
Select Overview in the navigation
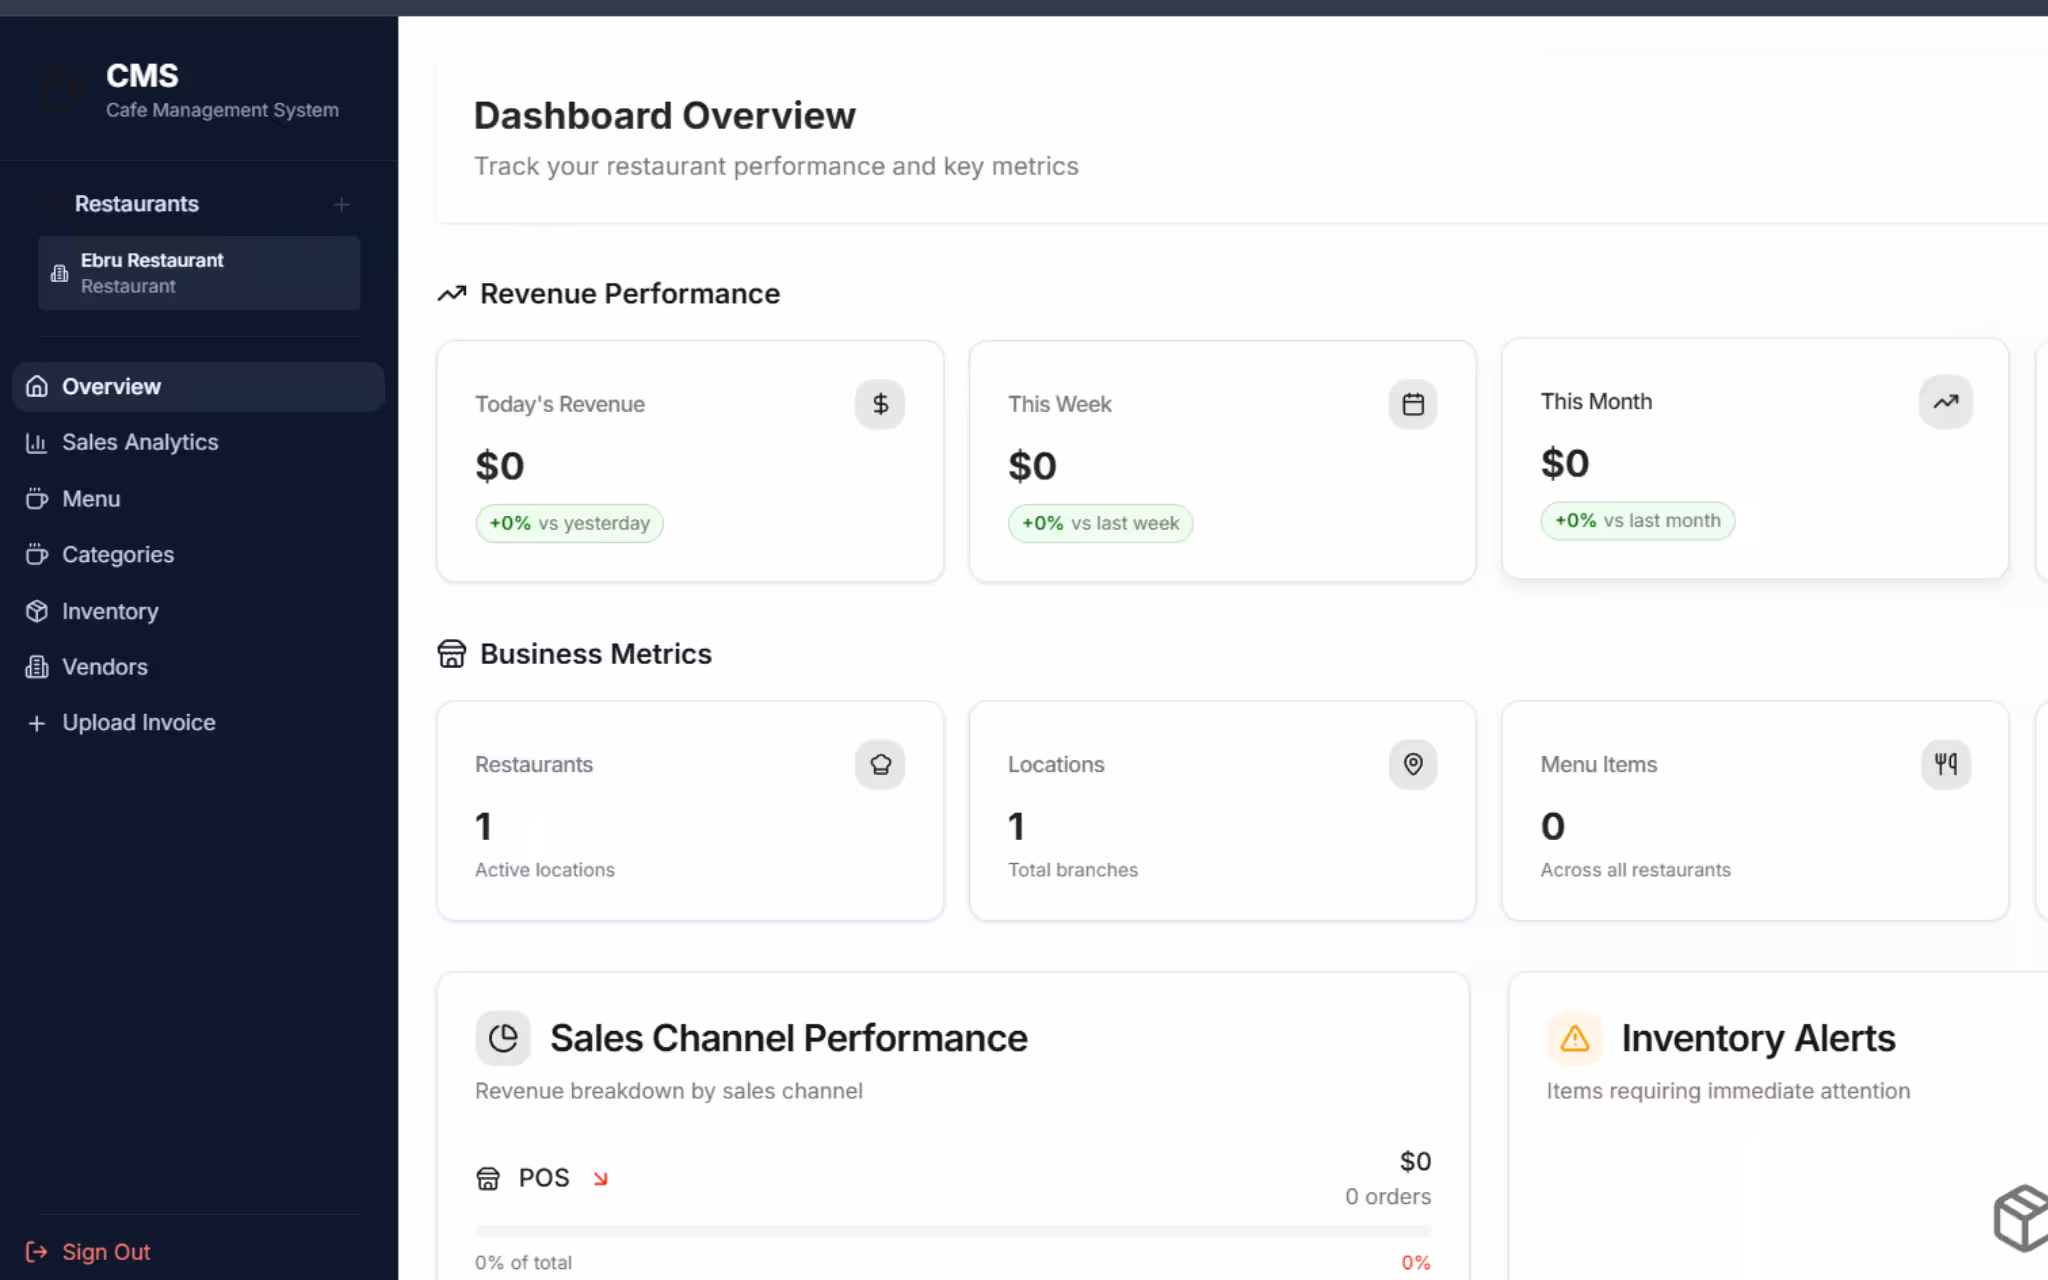(110, 386)
